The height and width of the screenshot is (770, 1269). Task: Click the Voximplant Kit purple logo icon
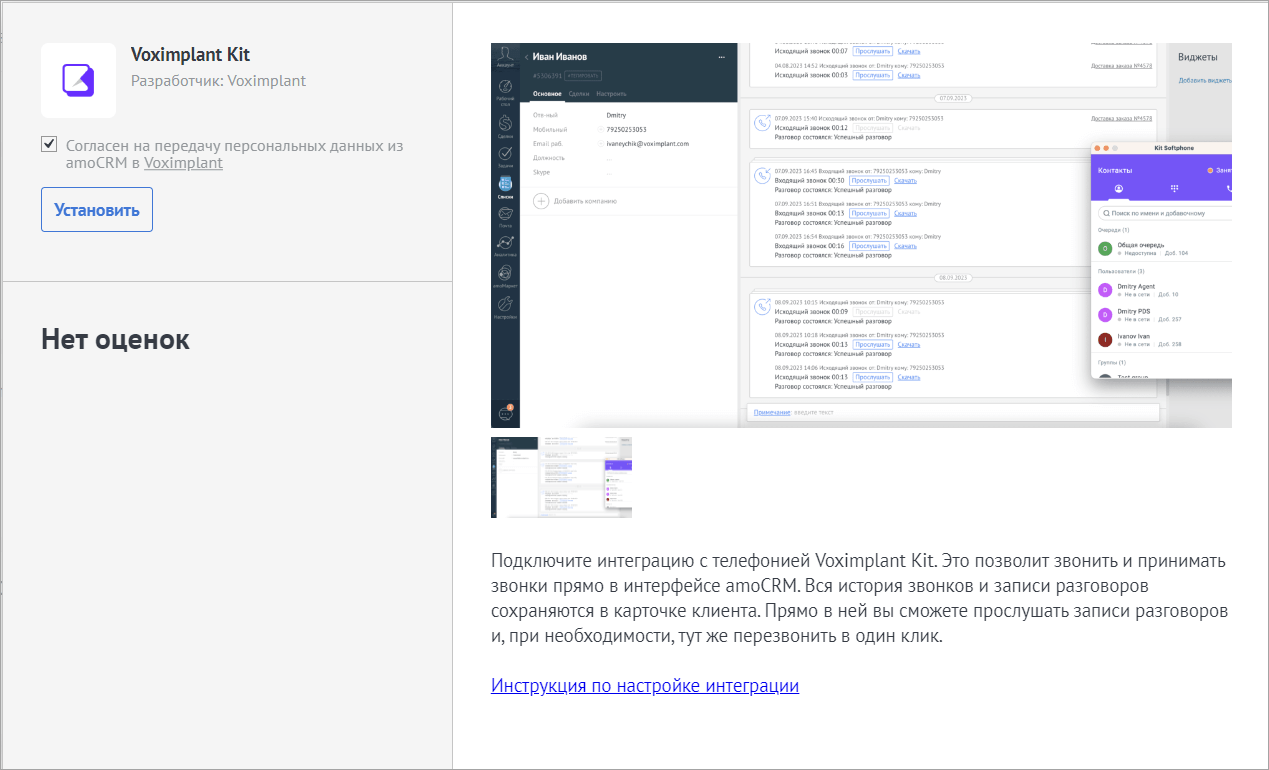[78, 80]
